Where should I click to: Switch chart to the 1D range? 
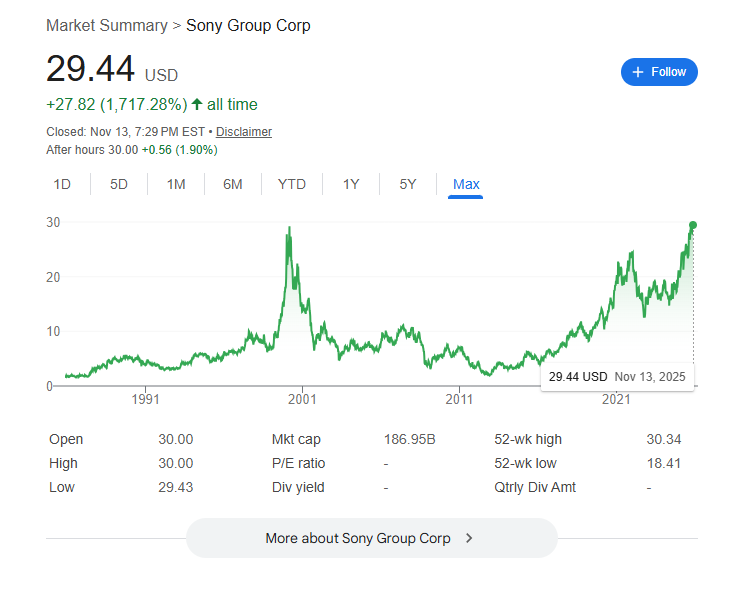[62, 184]
